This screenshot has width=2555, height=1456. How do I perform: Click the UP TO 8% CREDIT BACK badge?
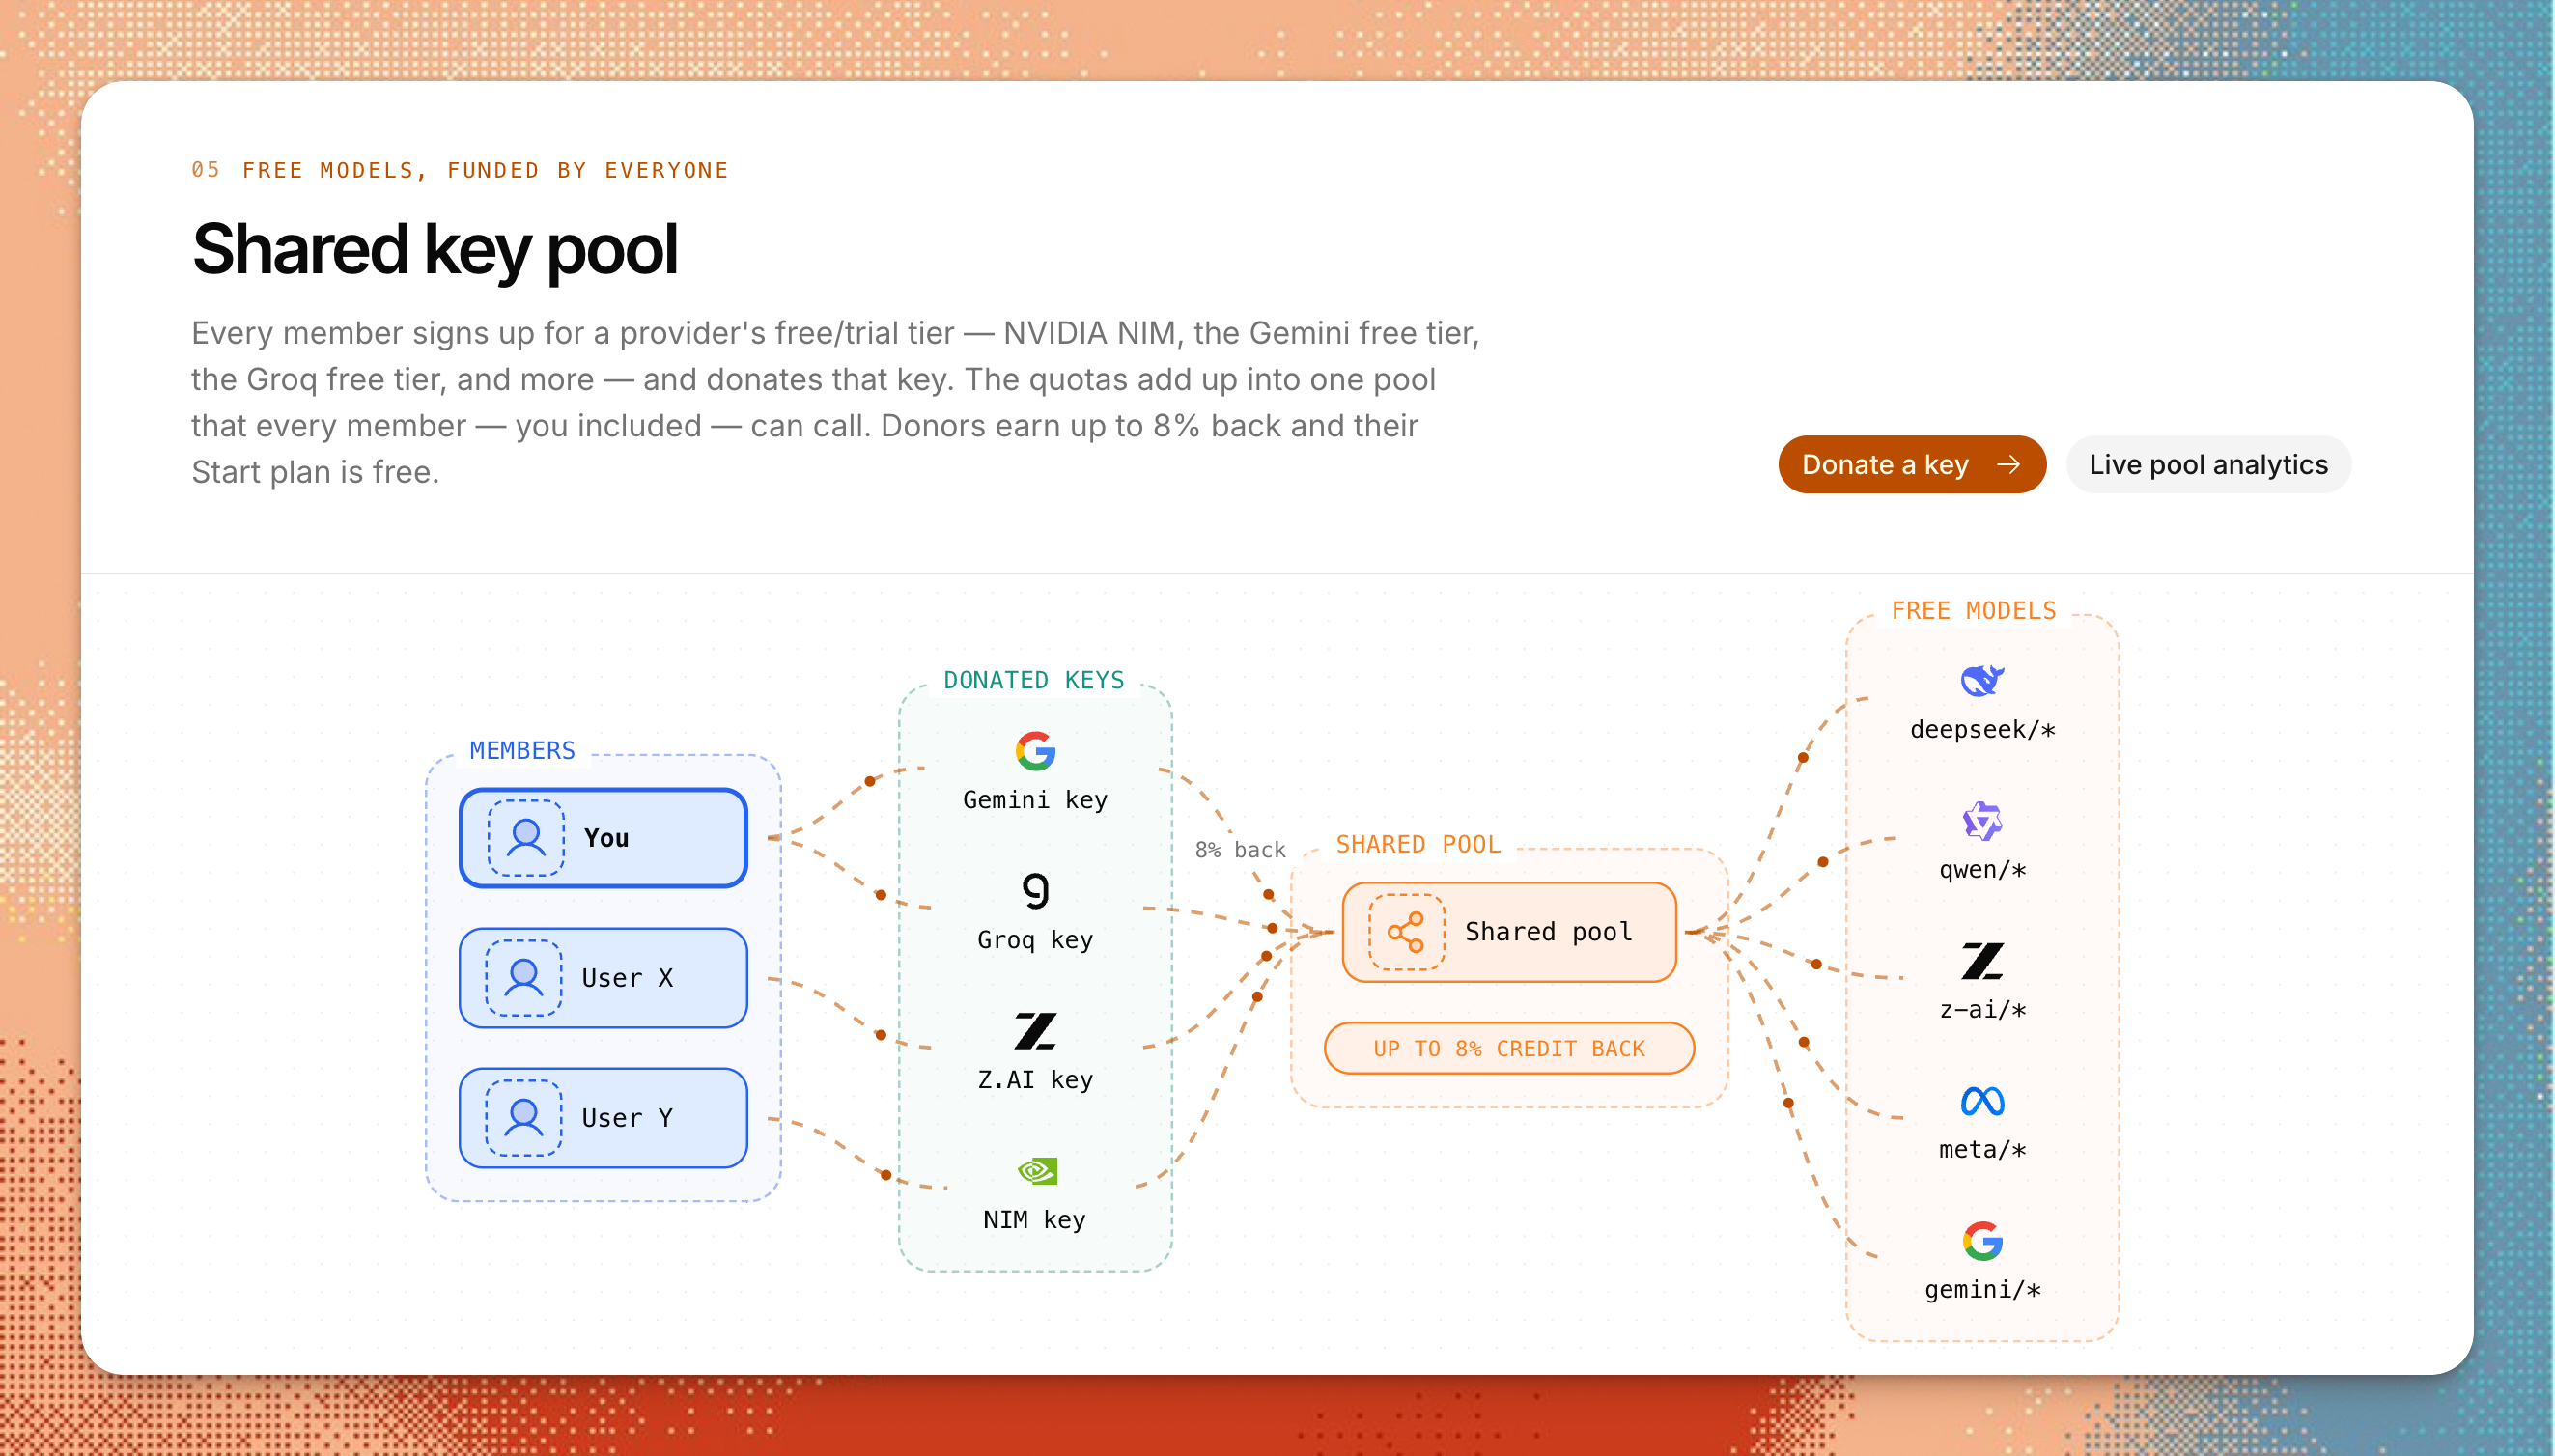click(1508, 1047)
